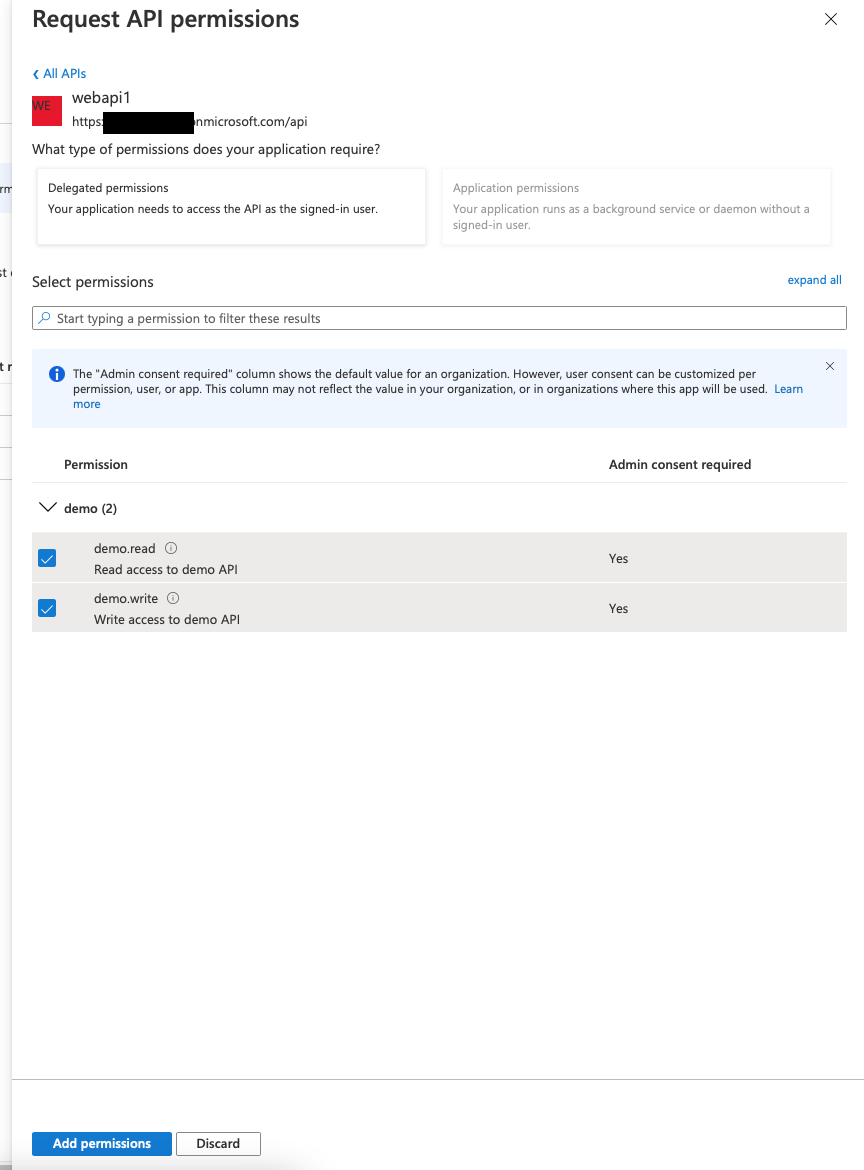Click the permission filter search field
The width and height of the screenshot is (864, 1170).
pos(440,317)
